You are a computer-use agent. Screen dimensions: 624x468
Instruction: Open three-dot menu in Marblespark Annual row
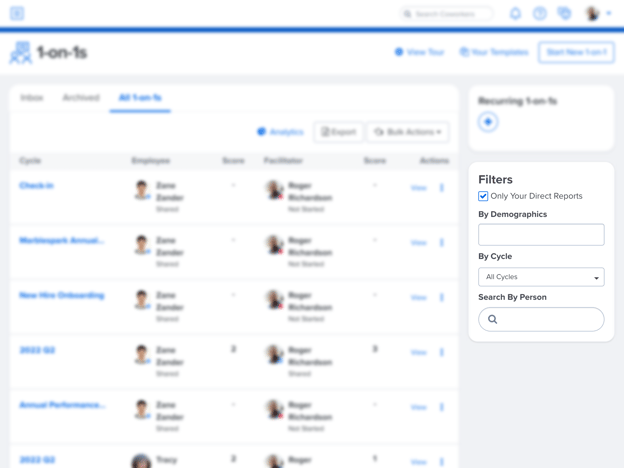pos(442,242)
